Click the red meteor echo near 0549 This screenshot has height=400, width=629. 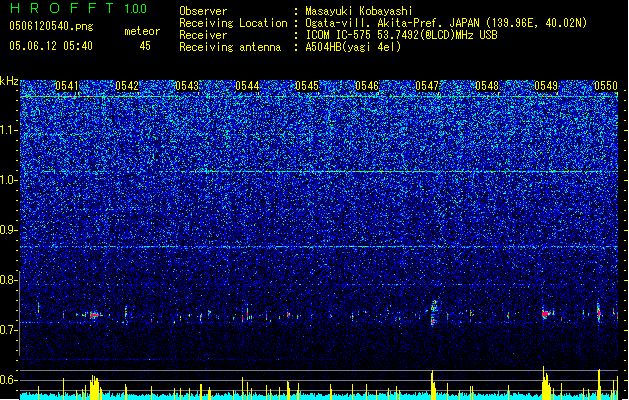pyautogui.click(x=547, y=313)
